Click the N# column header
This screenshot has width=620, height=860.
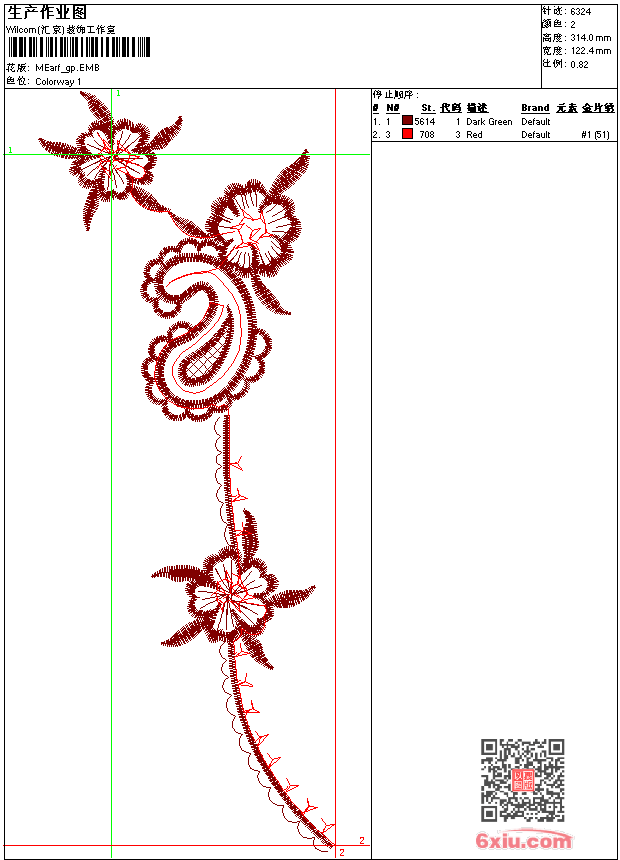click(x=392, y=108)
